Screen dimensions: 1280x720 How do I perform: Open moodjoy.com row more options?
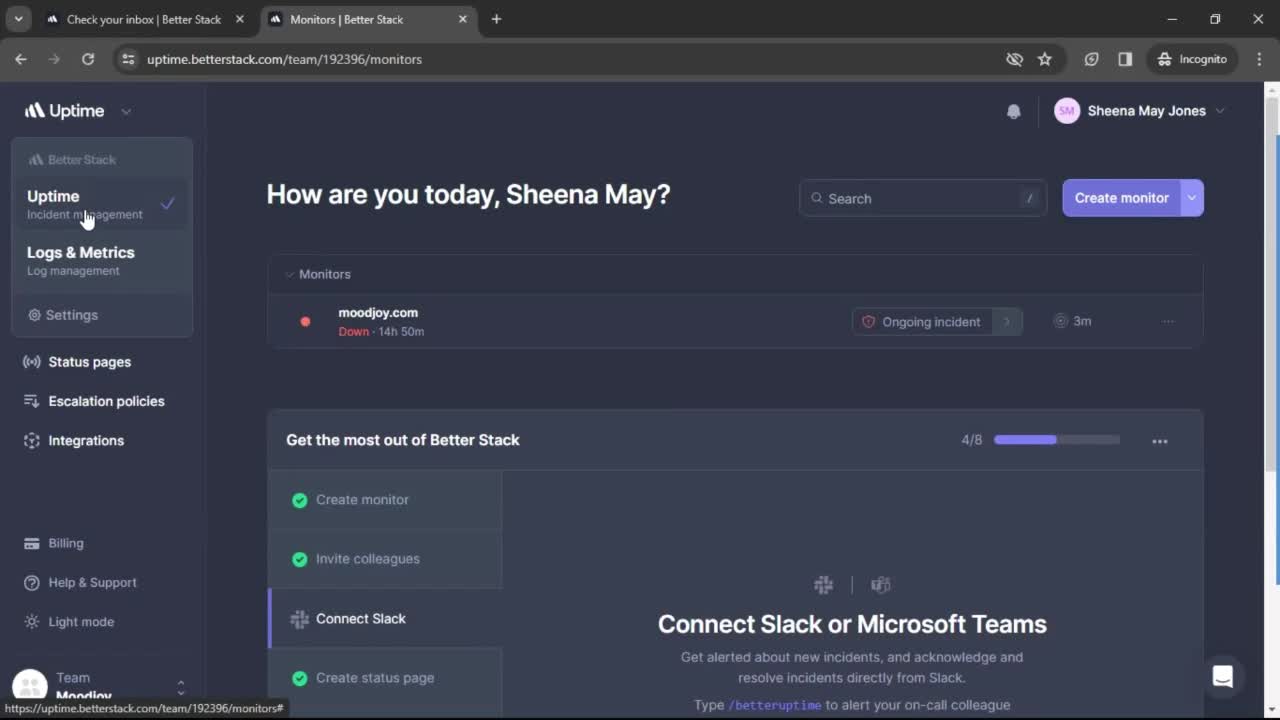(x=1168, y=321)
